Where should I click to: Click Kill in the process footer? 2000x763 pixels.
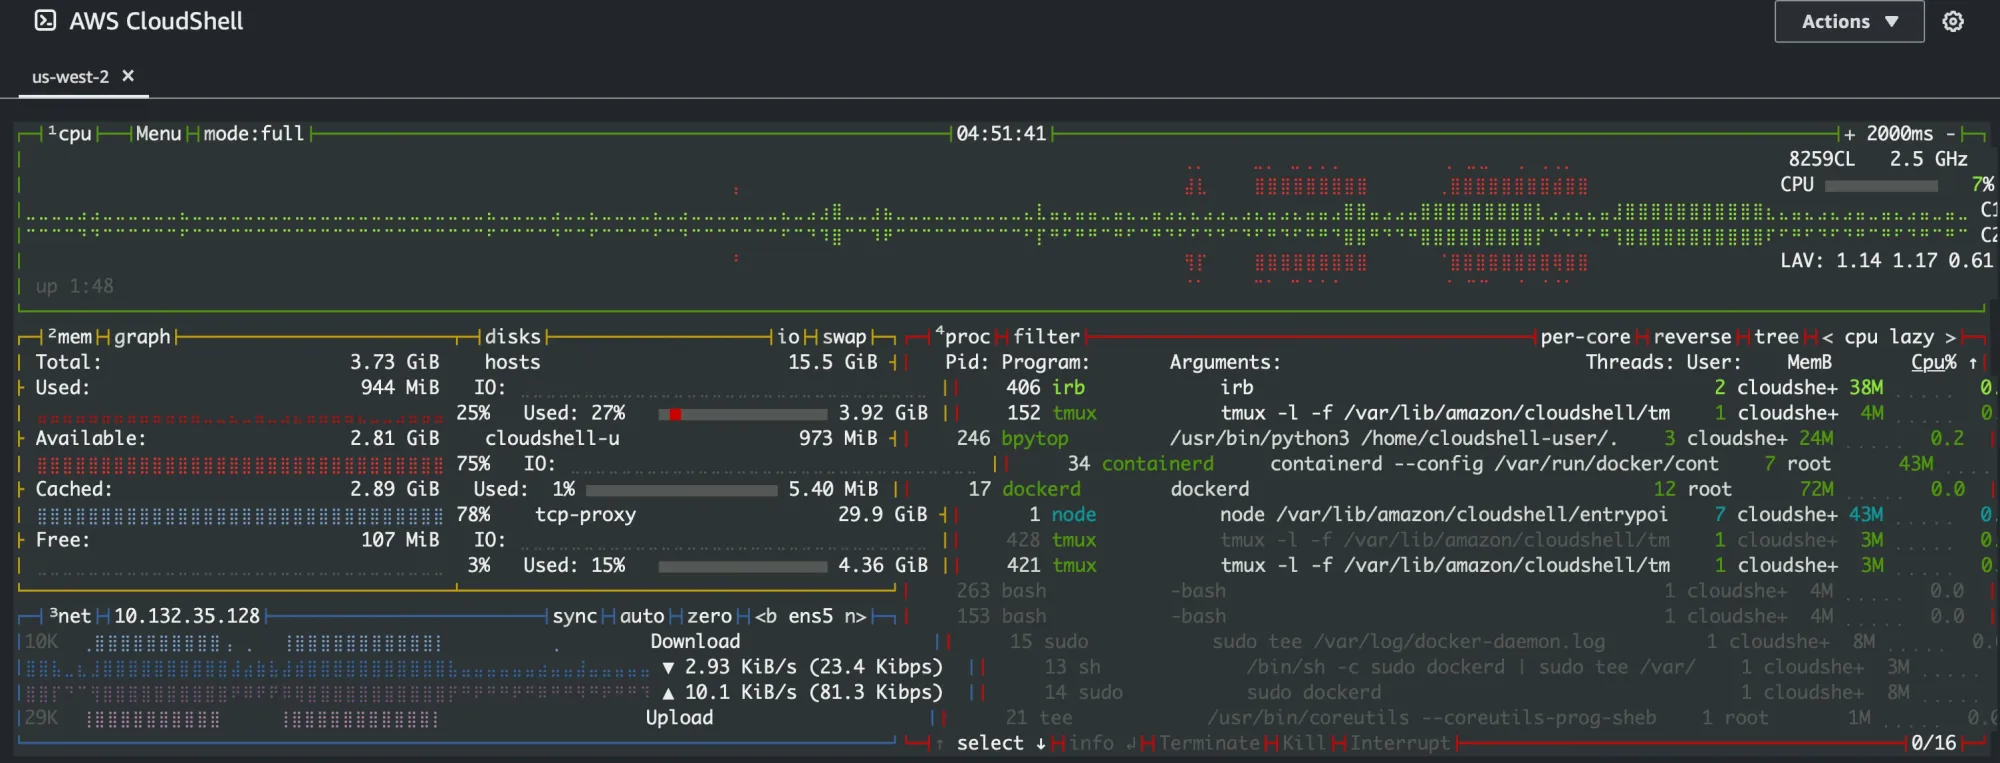(x=1304, y=743)
